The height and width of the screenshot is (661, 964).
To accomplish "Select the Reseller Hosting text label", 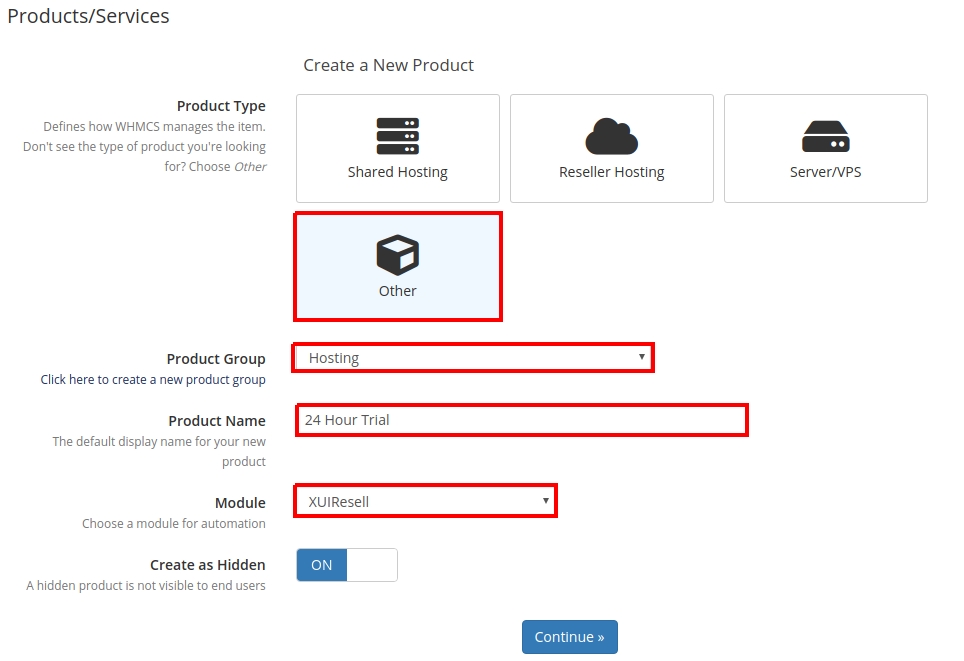I will tap(611, 172).
